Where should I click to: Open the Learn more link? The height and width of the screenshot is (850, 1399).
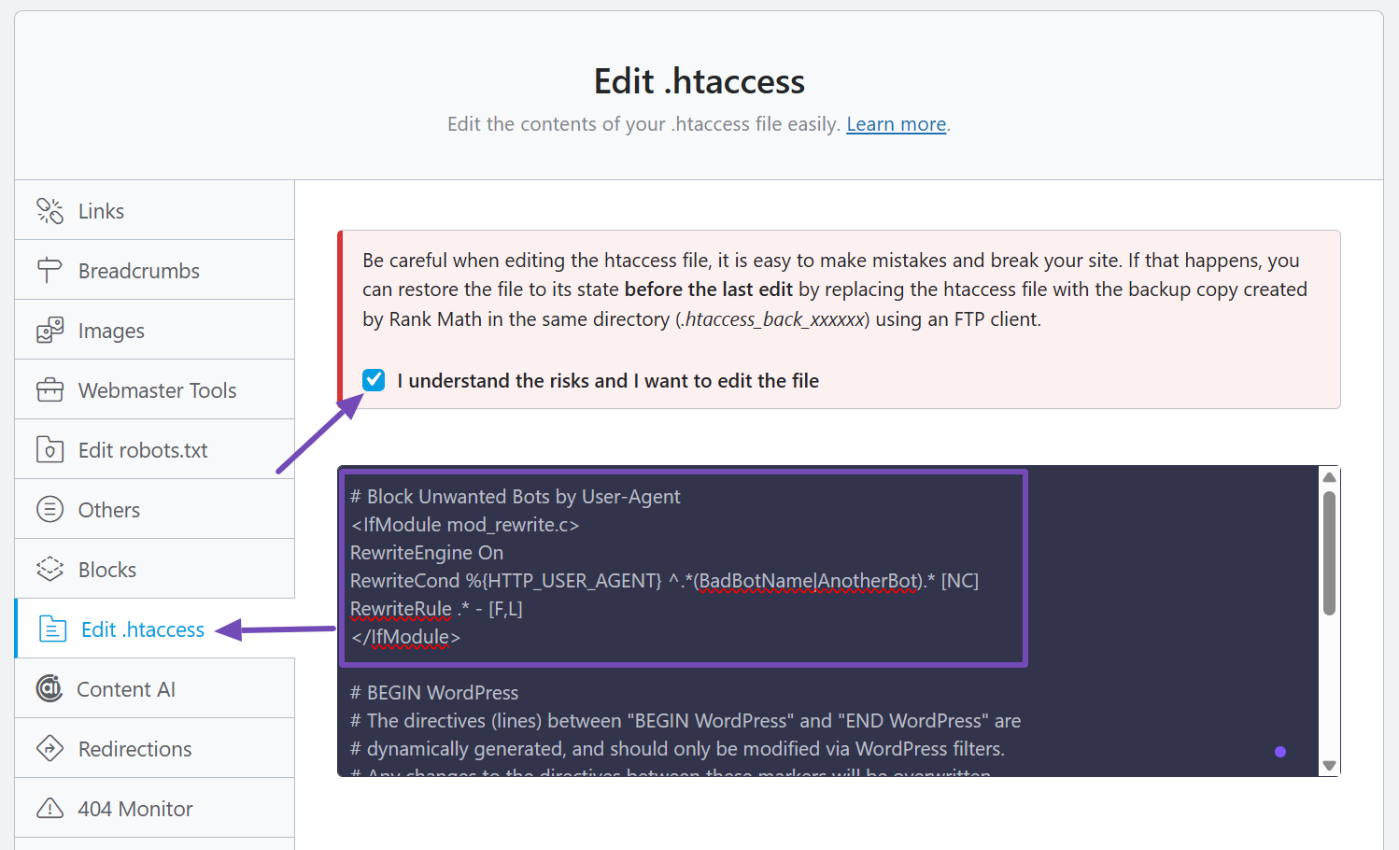tap(896, 124)
